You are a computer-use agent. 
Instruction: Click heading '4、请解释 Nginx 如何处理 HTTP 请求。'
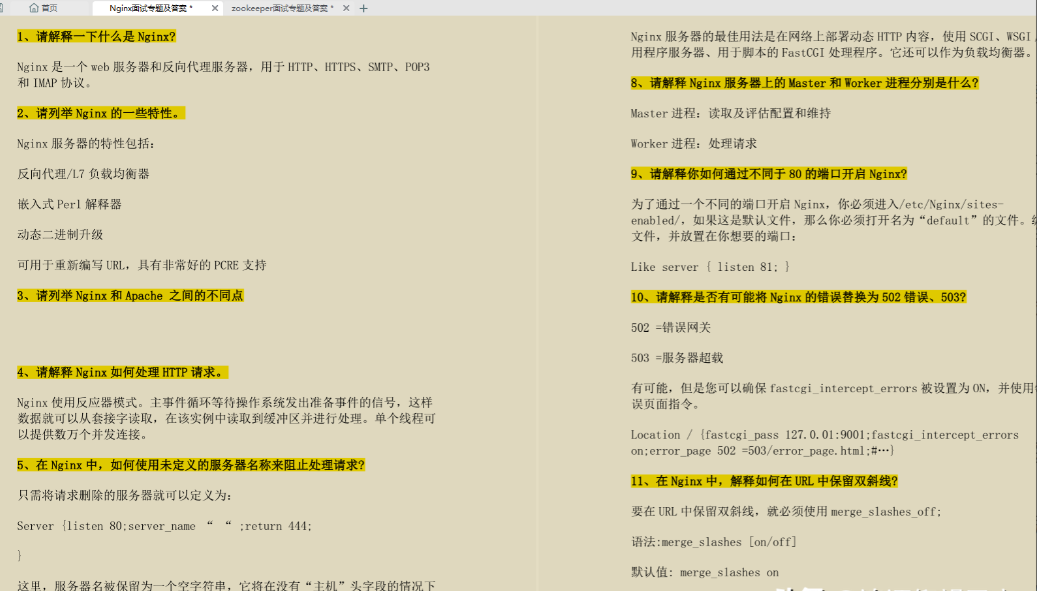[x=123, y=372]
